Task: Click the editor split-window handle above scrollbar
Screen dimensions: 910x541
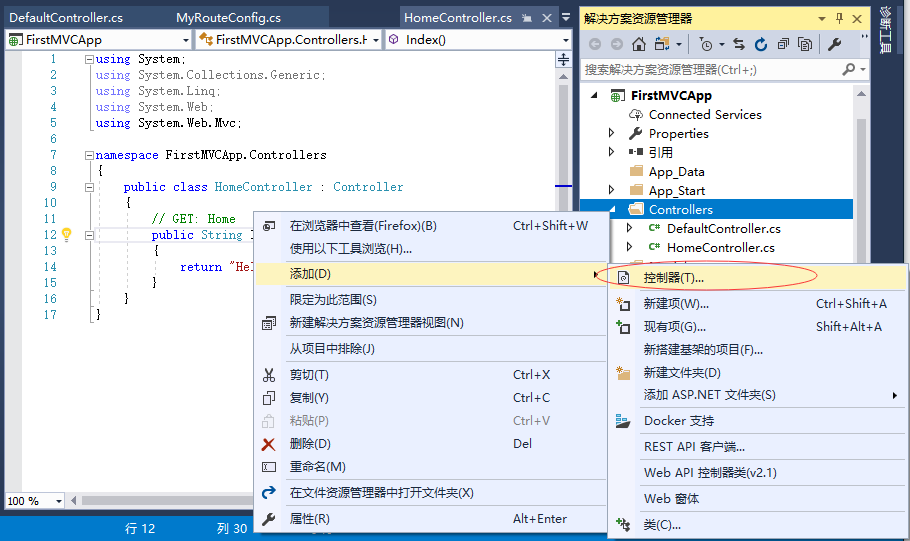Action: (563, 59)
